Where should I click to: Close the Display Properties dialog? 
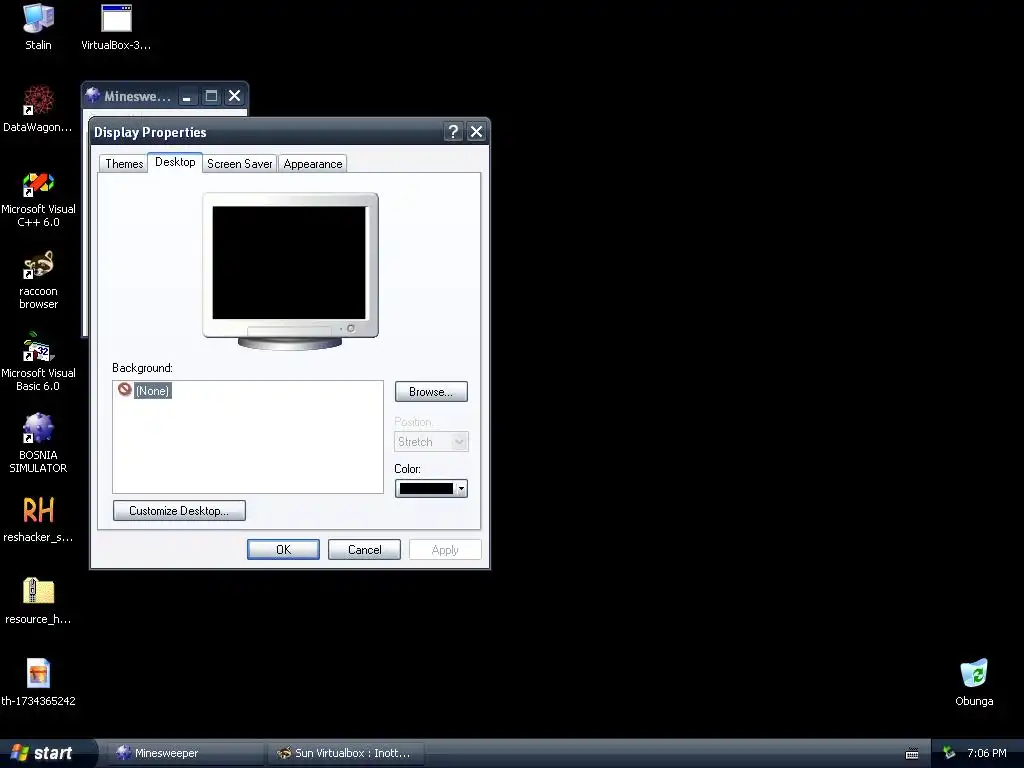(477, 132)
